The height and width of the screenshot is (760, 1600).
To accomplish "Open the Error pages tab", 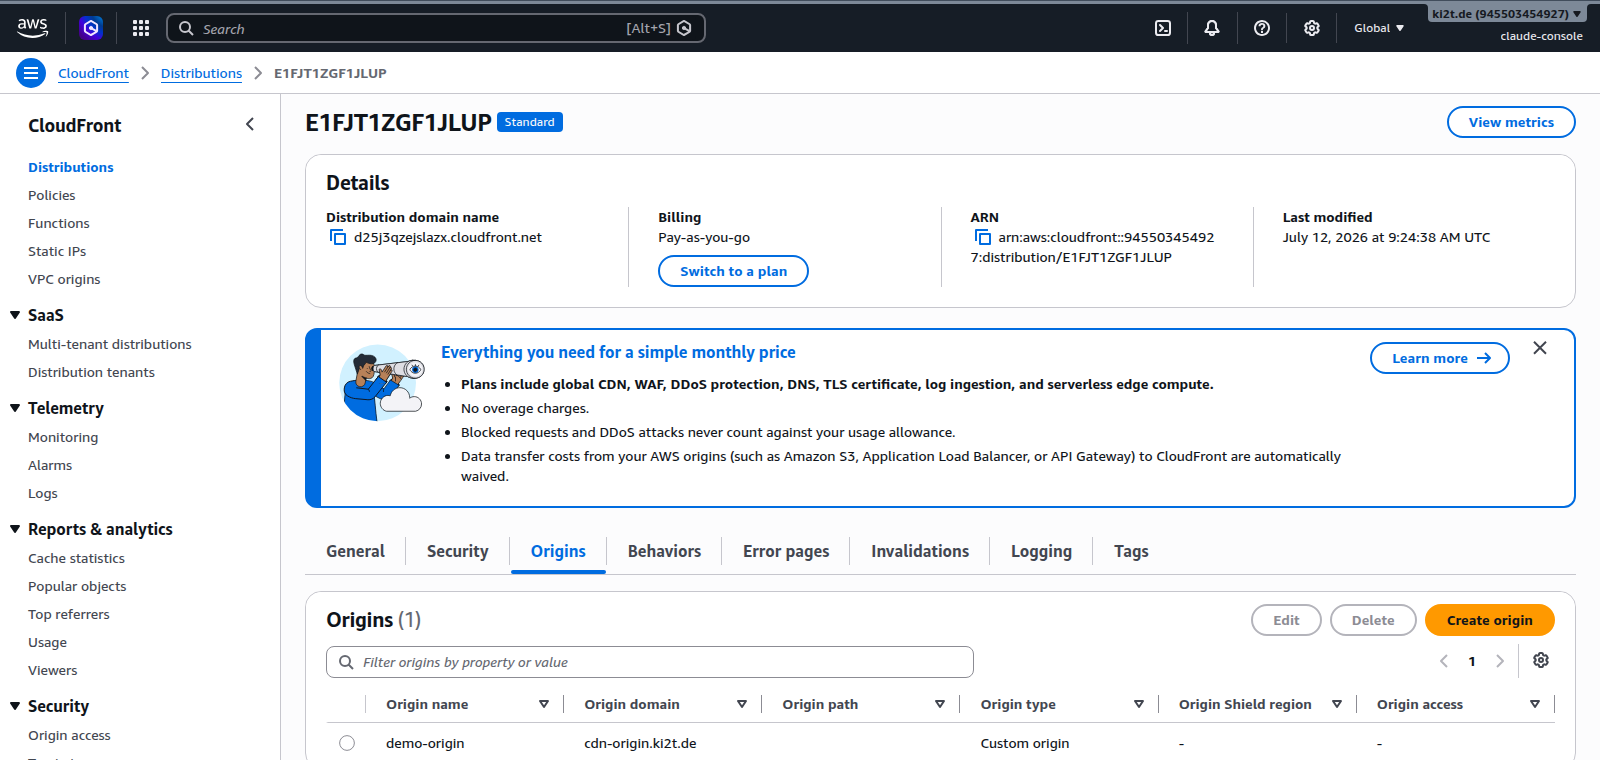I will (x=786, y=551).
